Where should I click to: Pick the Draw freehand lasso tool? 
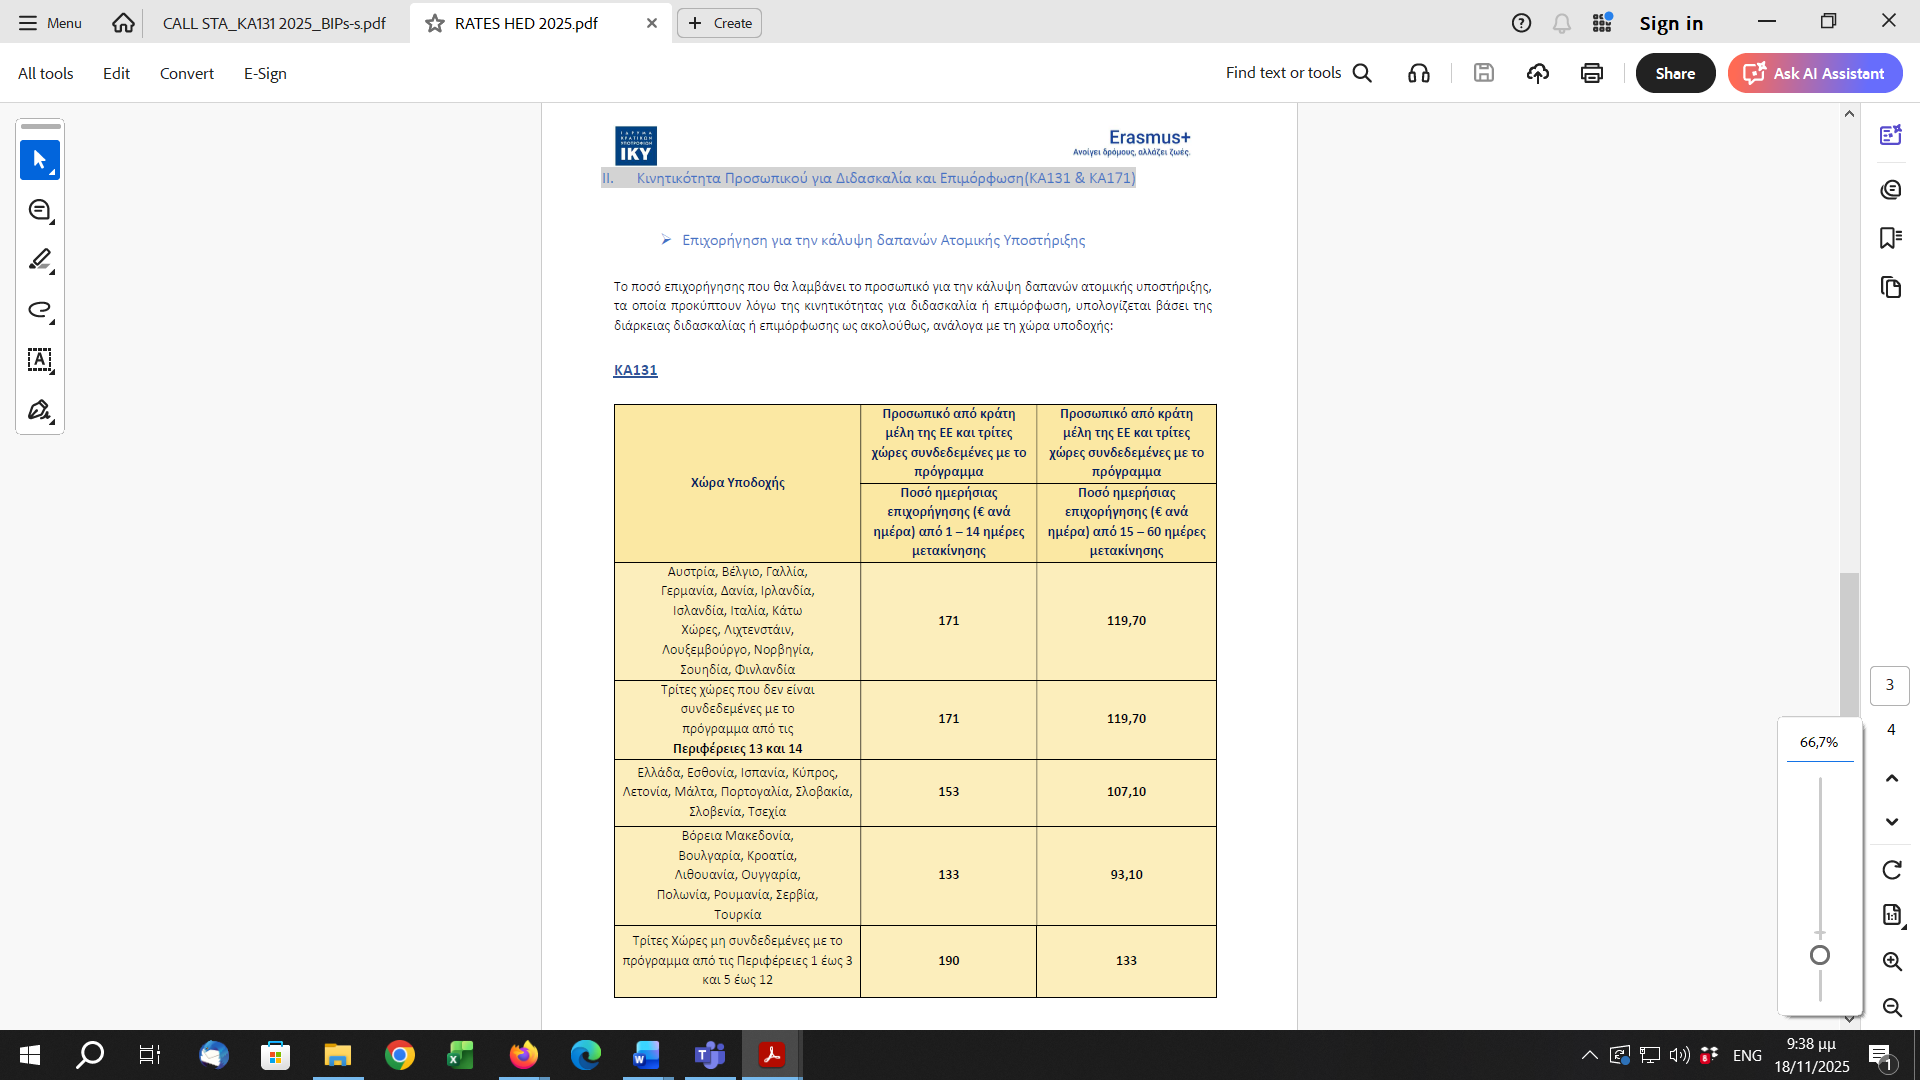[x=40, y=310]
